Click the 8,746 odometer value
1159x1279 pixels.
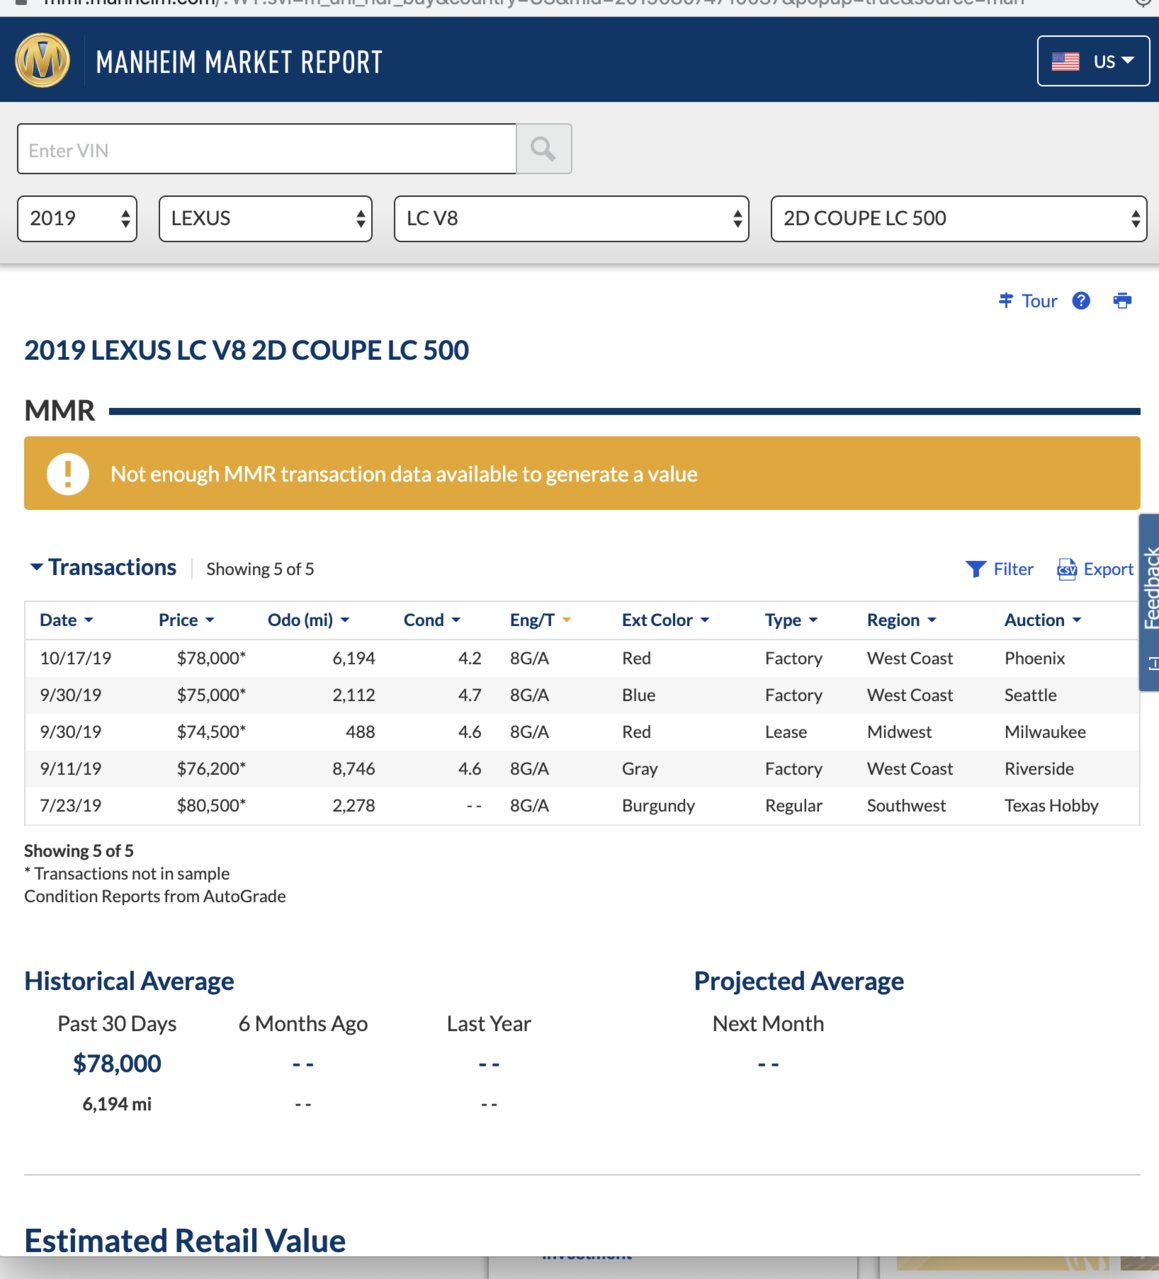click(x=353, y=769)
